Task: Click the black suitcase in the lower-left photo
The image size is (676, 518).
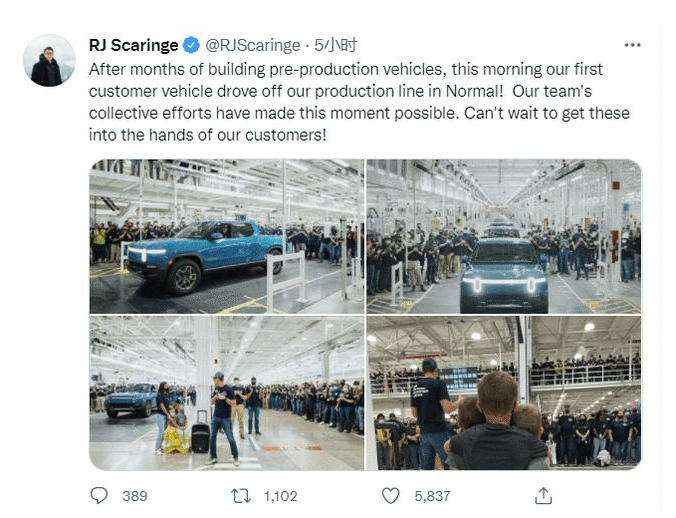Action: pos(200,436)
